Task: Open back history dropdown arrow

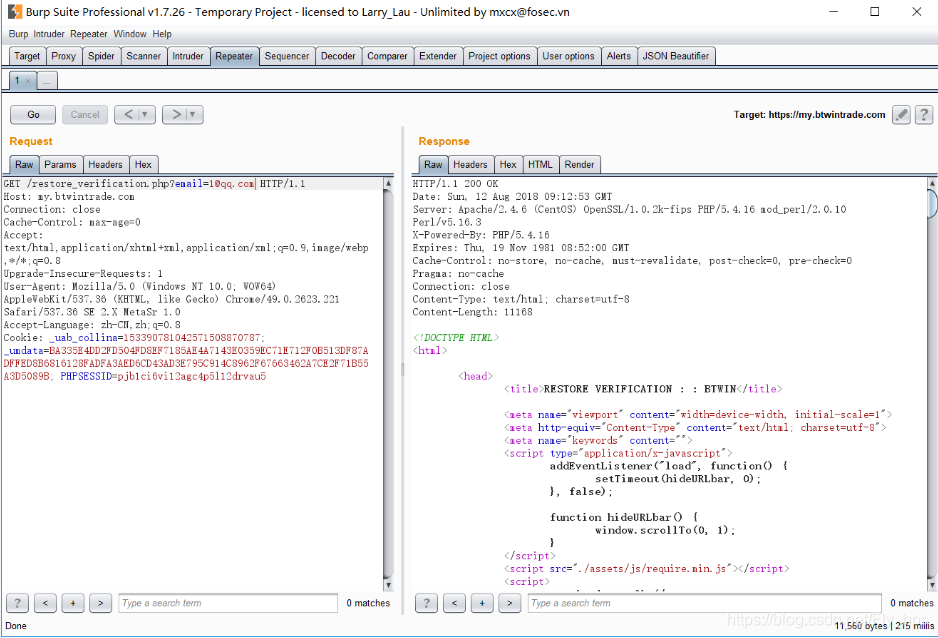Action: [x=145, y=114]
